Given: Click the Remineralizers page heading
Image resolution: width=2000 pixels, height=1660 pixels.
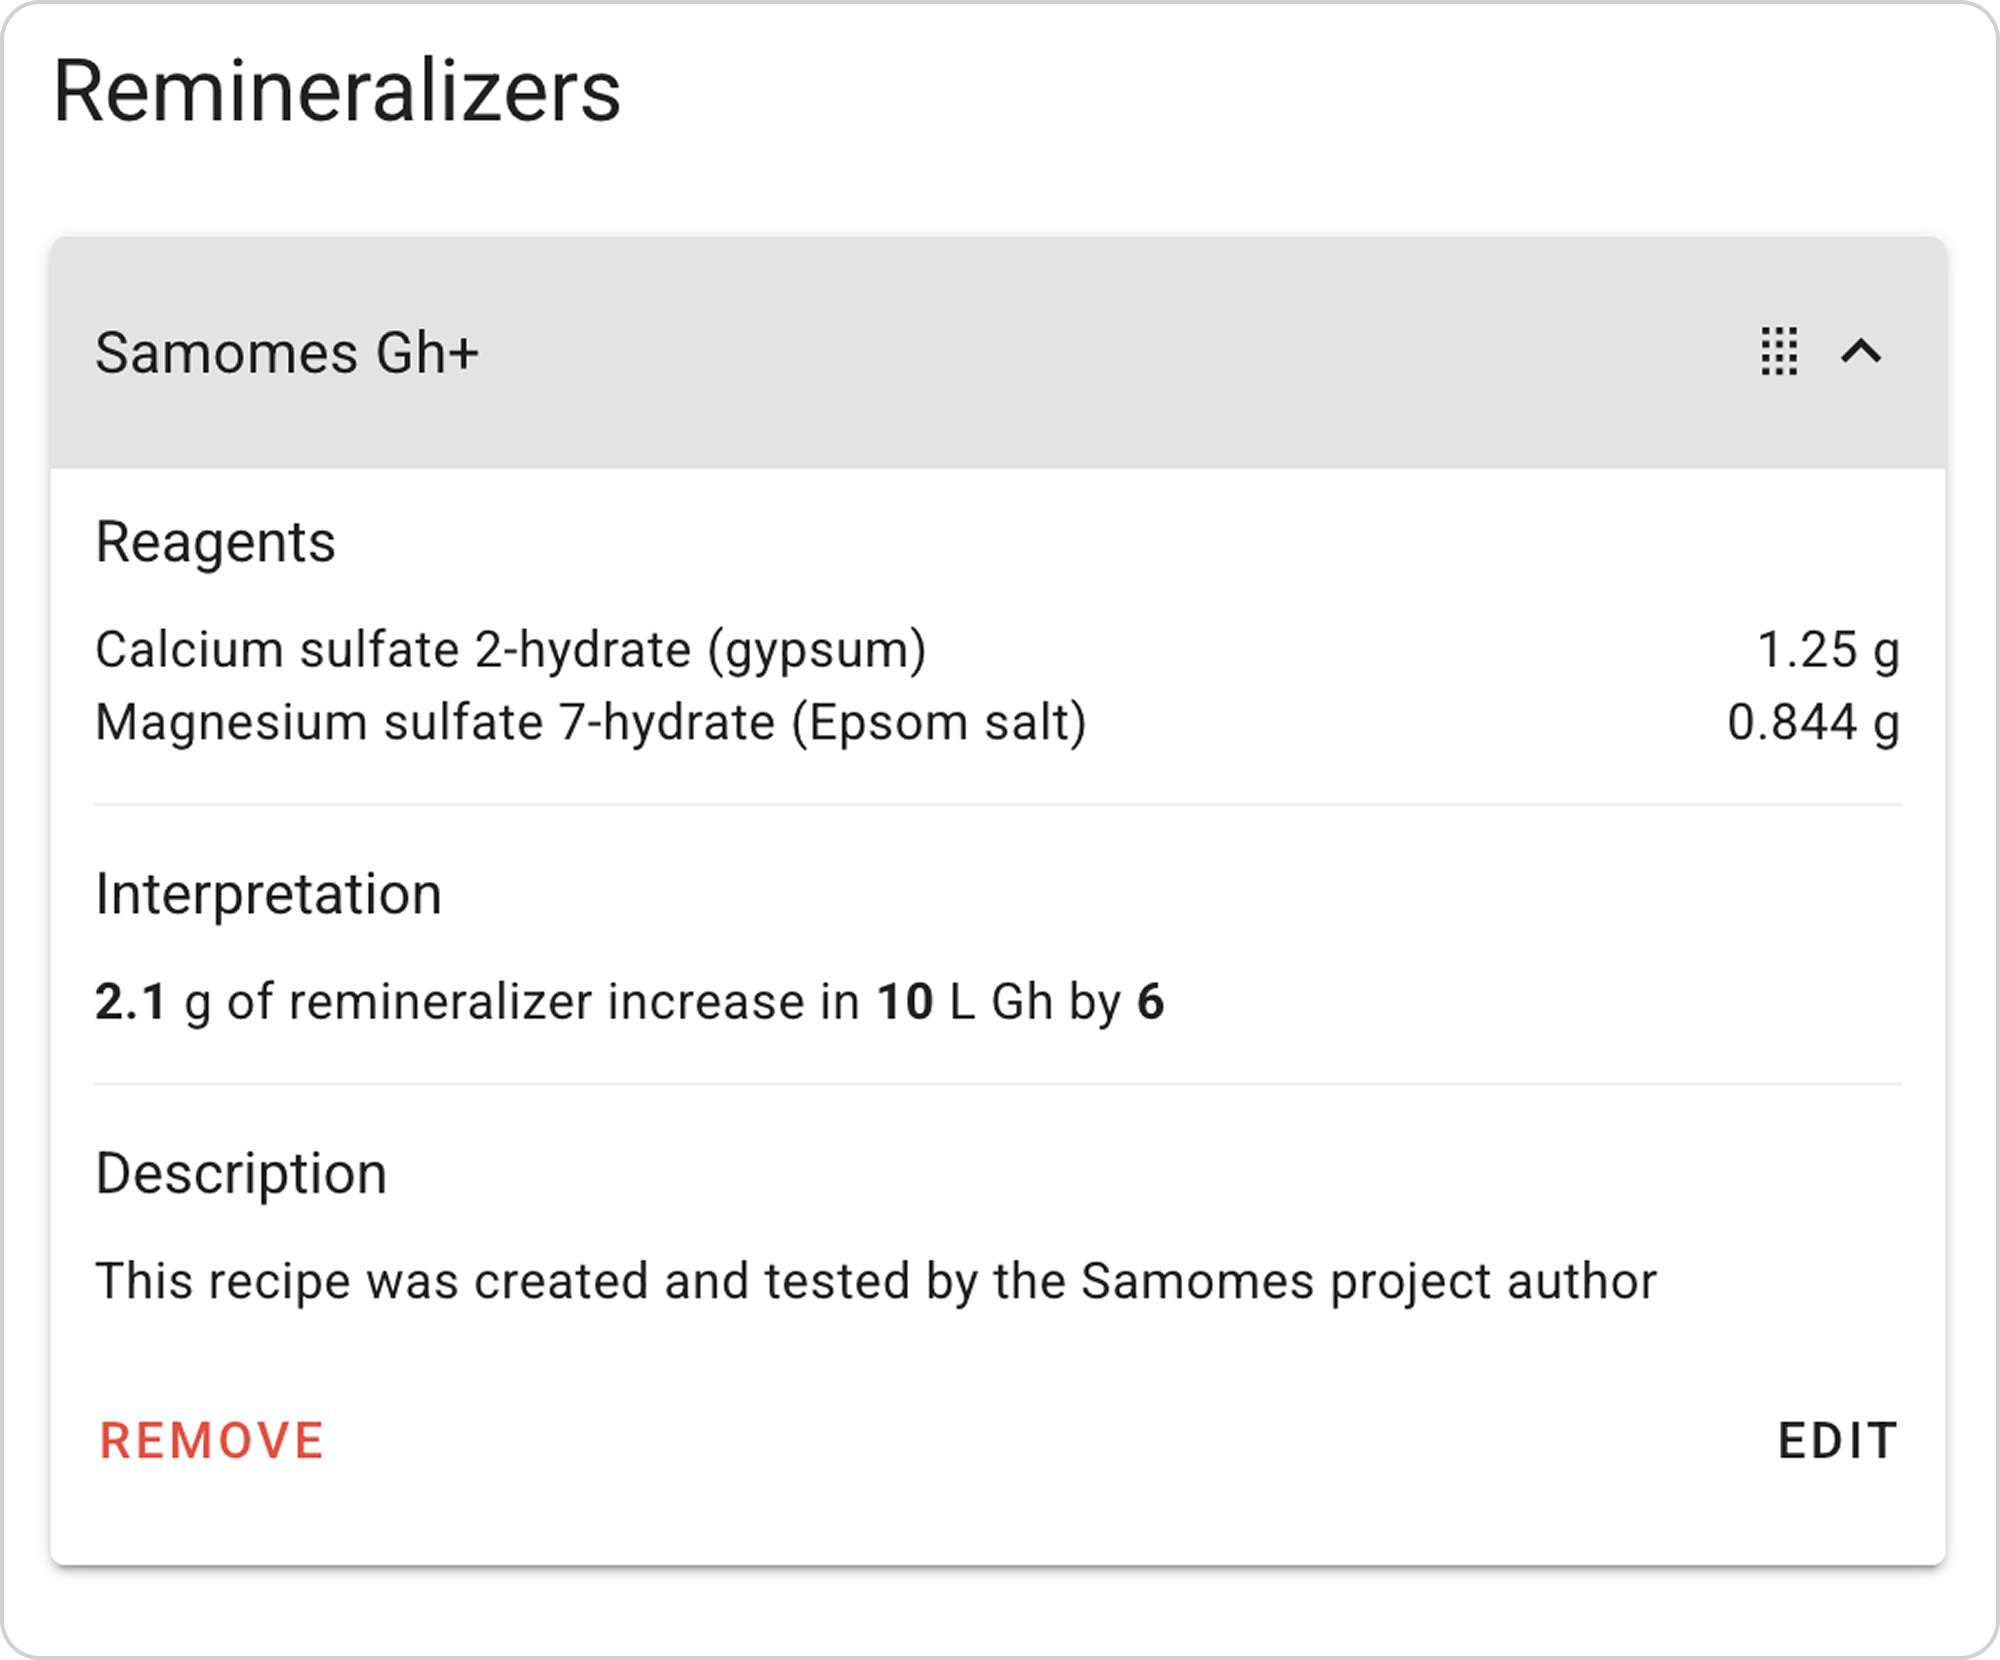Looking at the screenshot, I should [x=337, y=92].
